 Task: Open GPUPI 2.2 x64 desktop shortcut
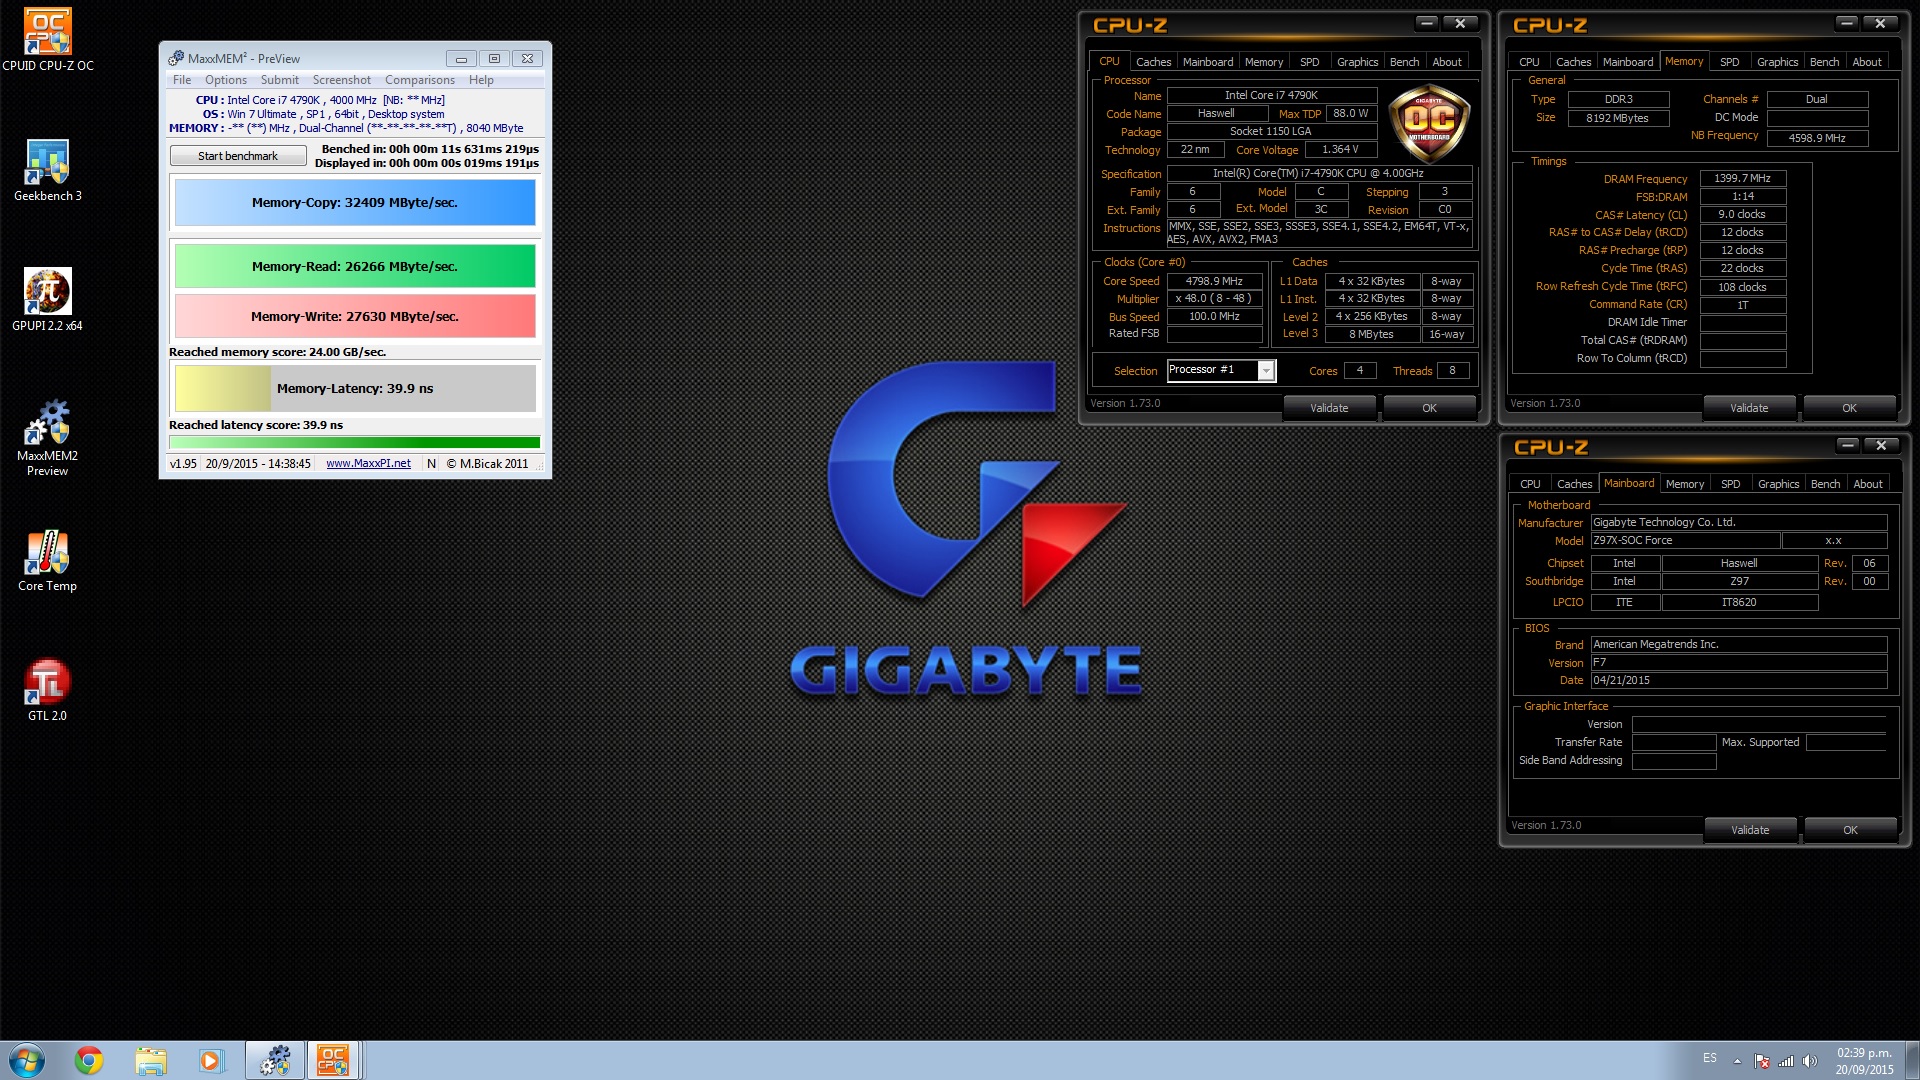tap(47, 300)
